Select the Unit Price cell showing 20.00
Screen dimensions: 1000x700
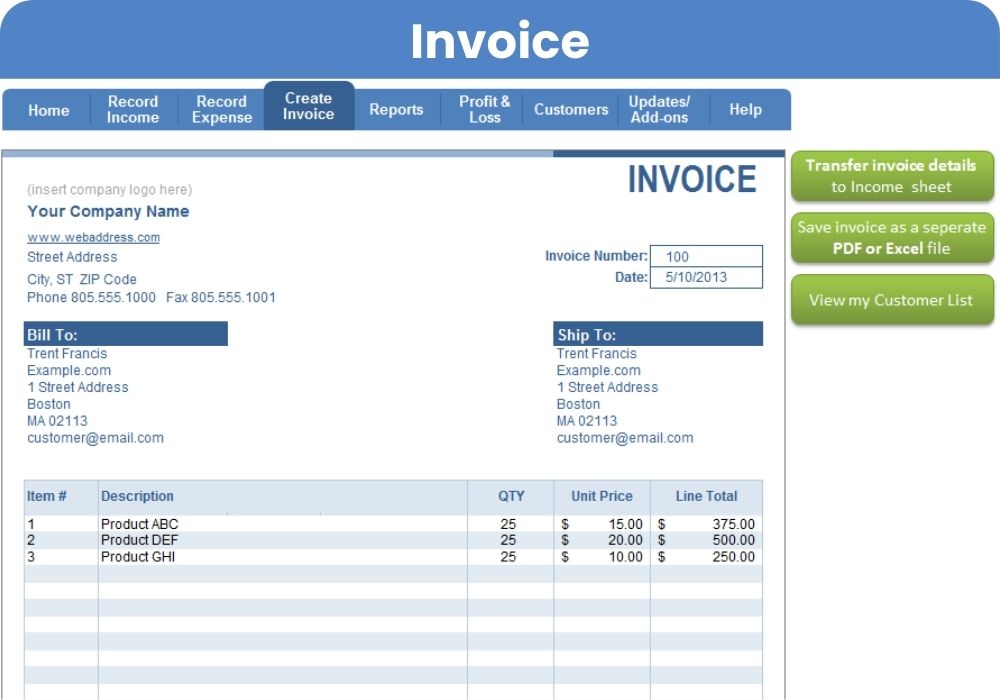coord(602,540)
